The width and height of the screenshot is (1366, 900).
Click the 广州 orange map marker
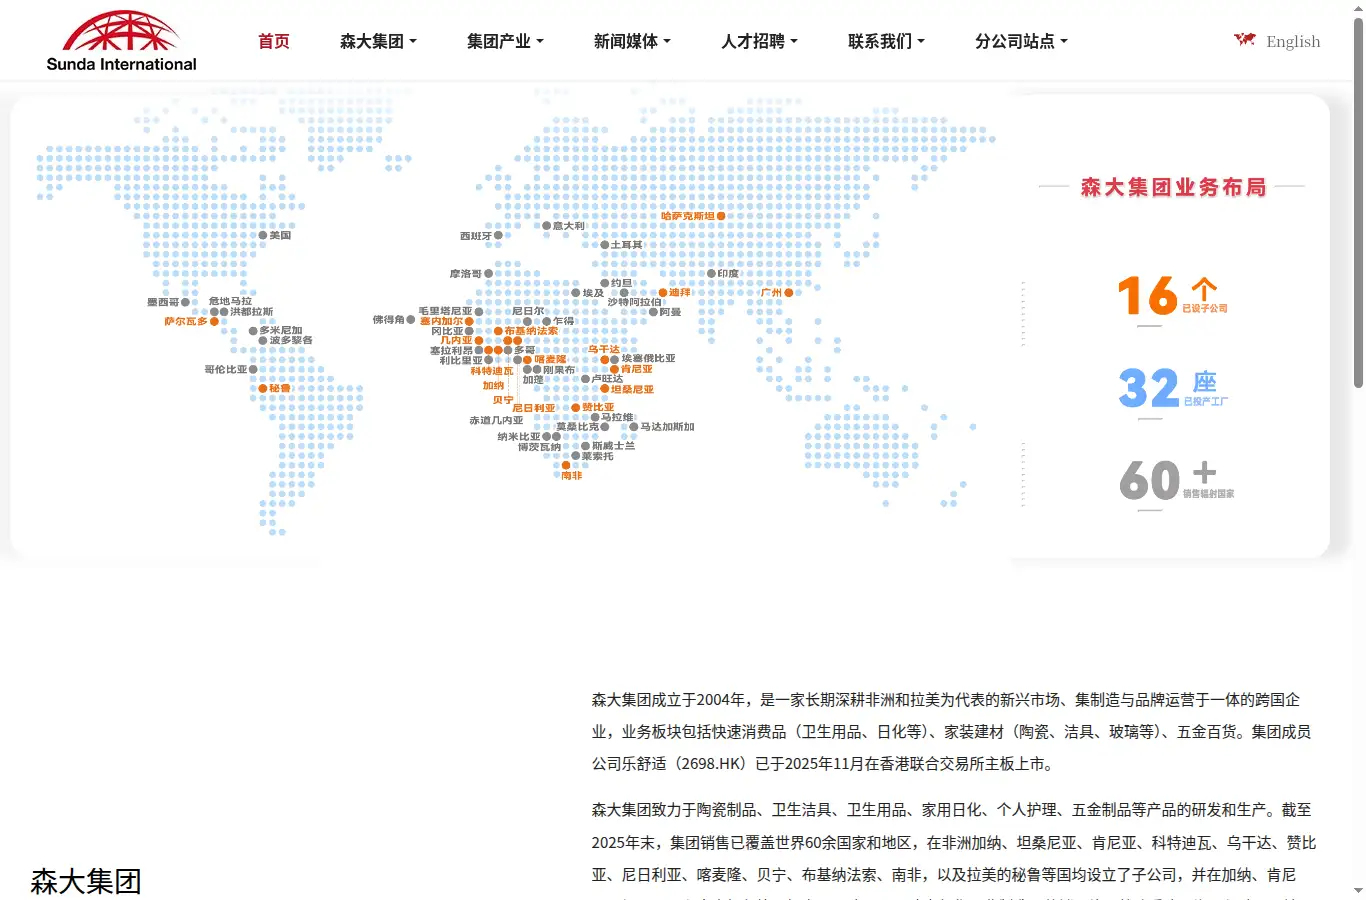coord(789,293)
